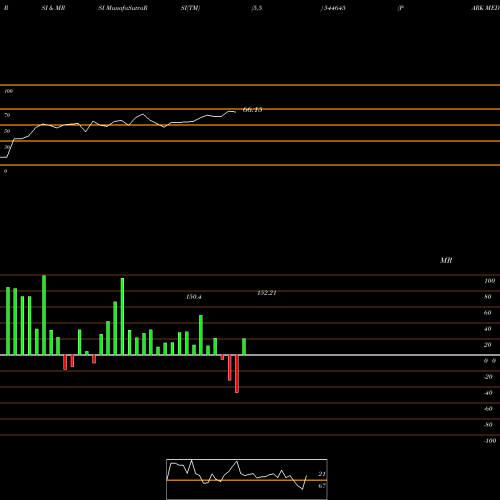Click the 21 label in mini chart
The width and height of the screenshot is (500, 500).
[x=322, y=474]
